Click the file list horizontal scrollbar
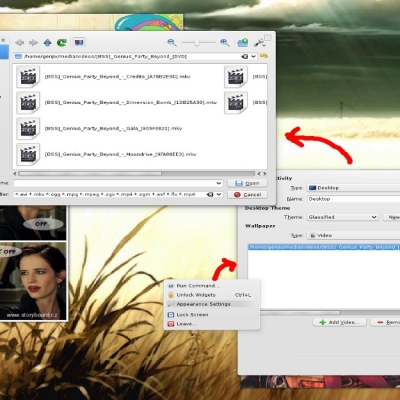The height and width of the screenshot is (400, 400). click(x=90, y=174)
